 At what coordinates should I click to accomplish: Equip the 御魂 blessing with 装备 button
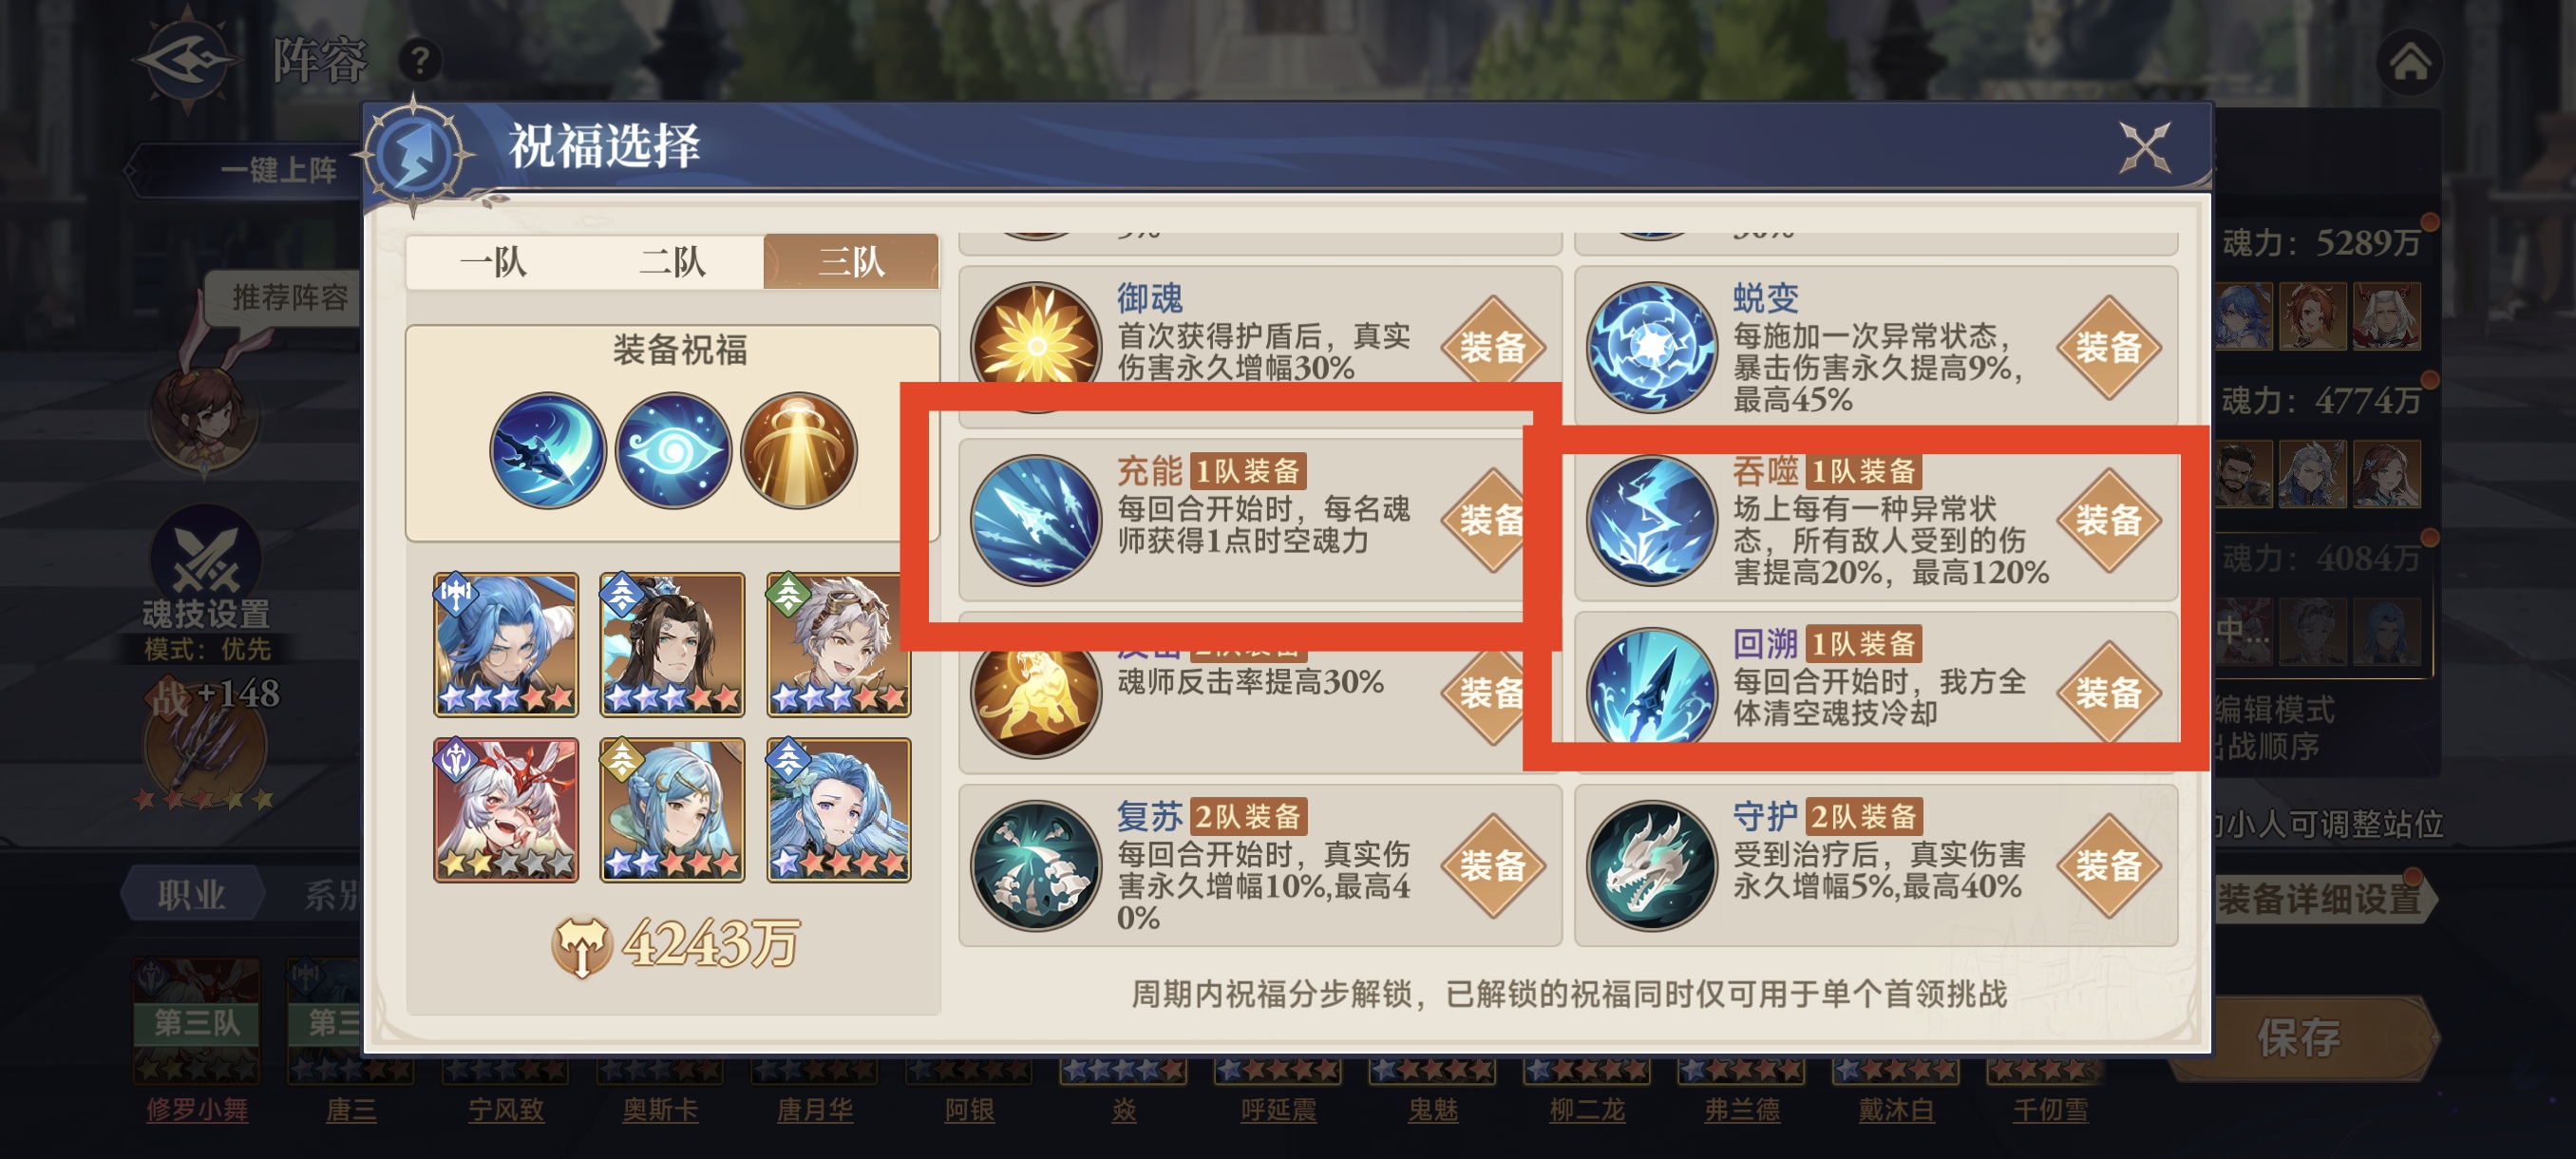(x=1493, y=347)
